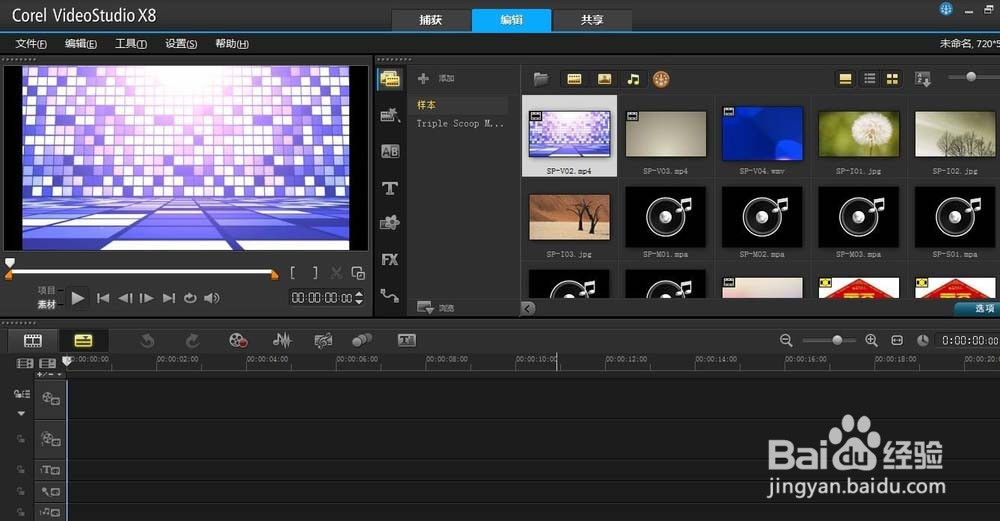This screenshot has width=1000, height=521.
Task: Toggle the music track button
Action: pyautogui.click(x=50, y=512)
